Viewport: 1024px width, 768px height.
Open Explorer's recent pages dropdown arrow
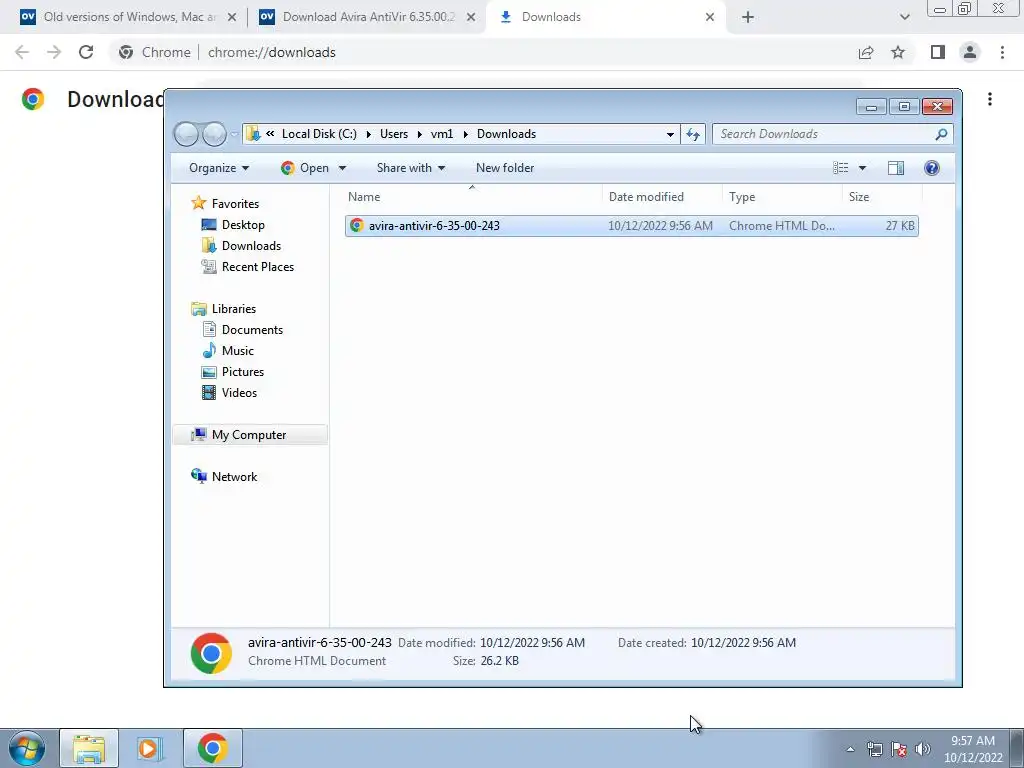click(234, 135)
